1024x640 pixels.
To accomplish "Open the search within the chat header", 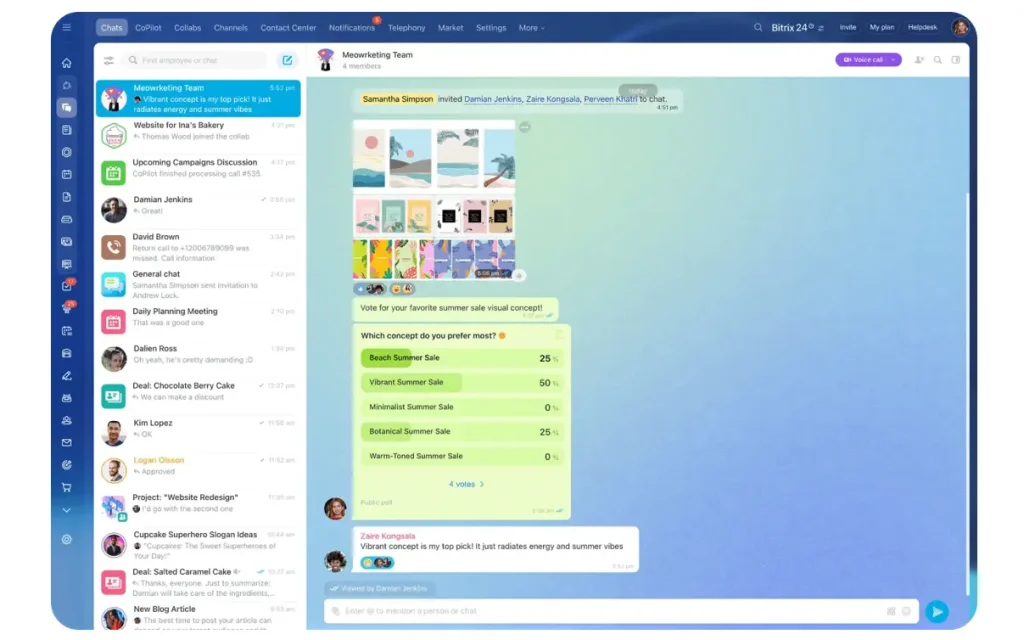I will [937, 60].
